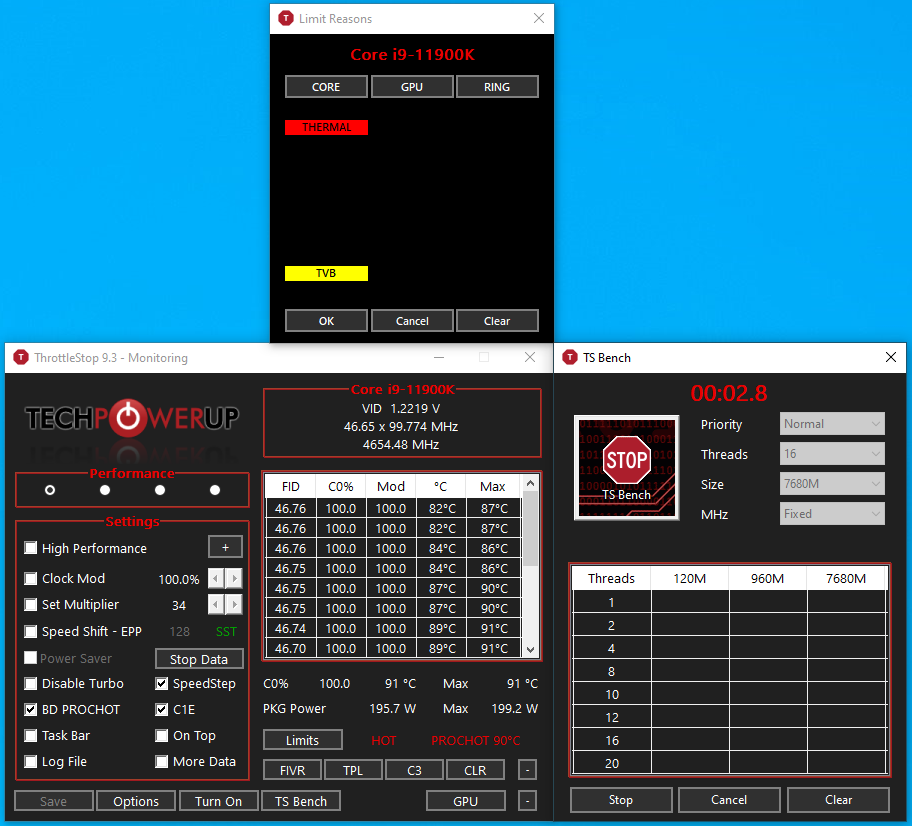Click Stop Data button

(199, 659)
